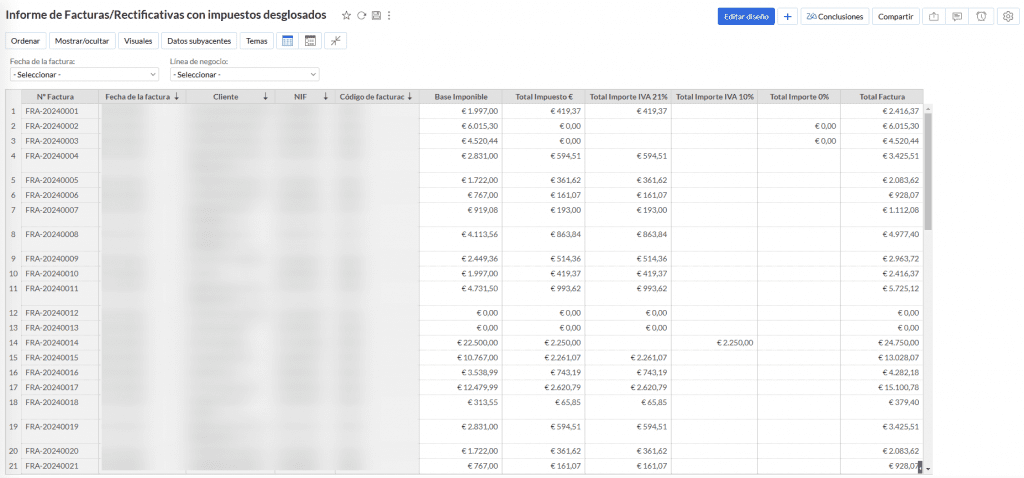
Task: Click the Editar diseño button
Action: click(746, 17)
